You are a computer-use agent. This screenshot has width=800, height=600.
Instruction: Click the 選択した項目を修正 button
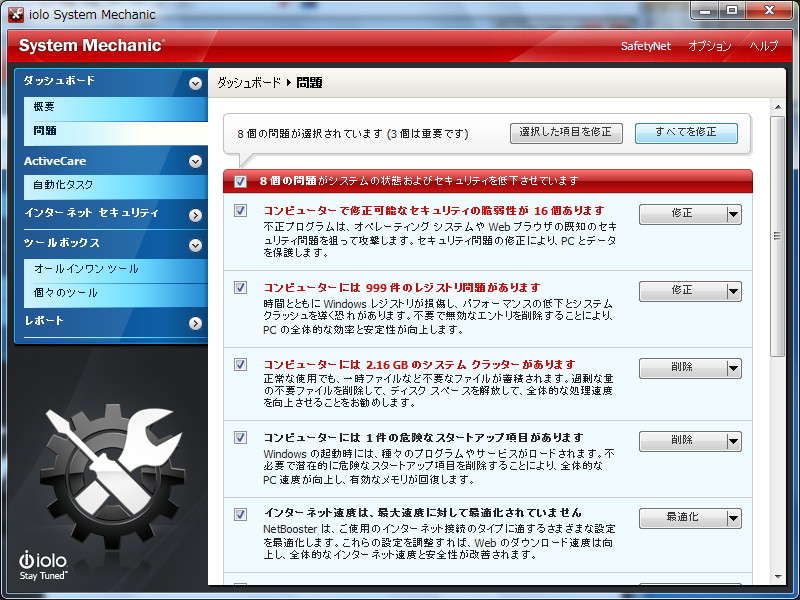[566, 131]
